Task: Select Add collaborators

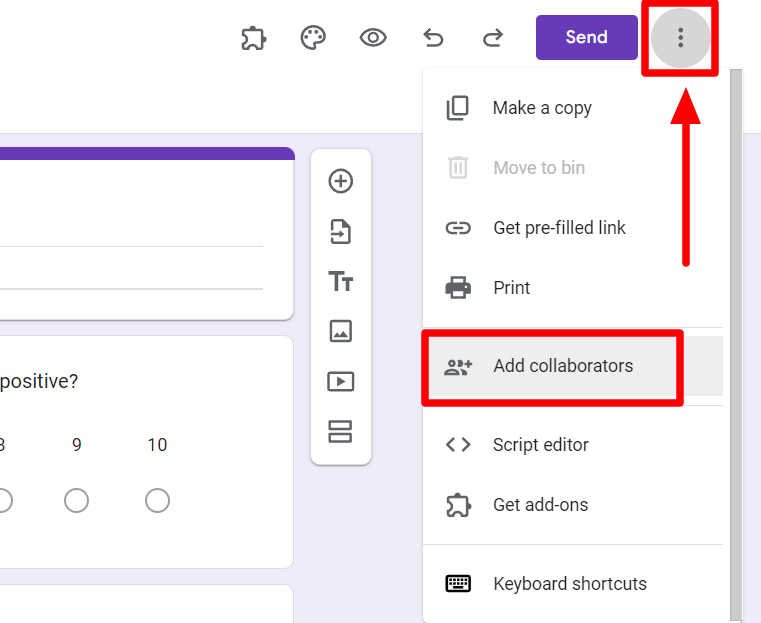Action: (x=573, y=366)
